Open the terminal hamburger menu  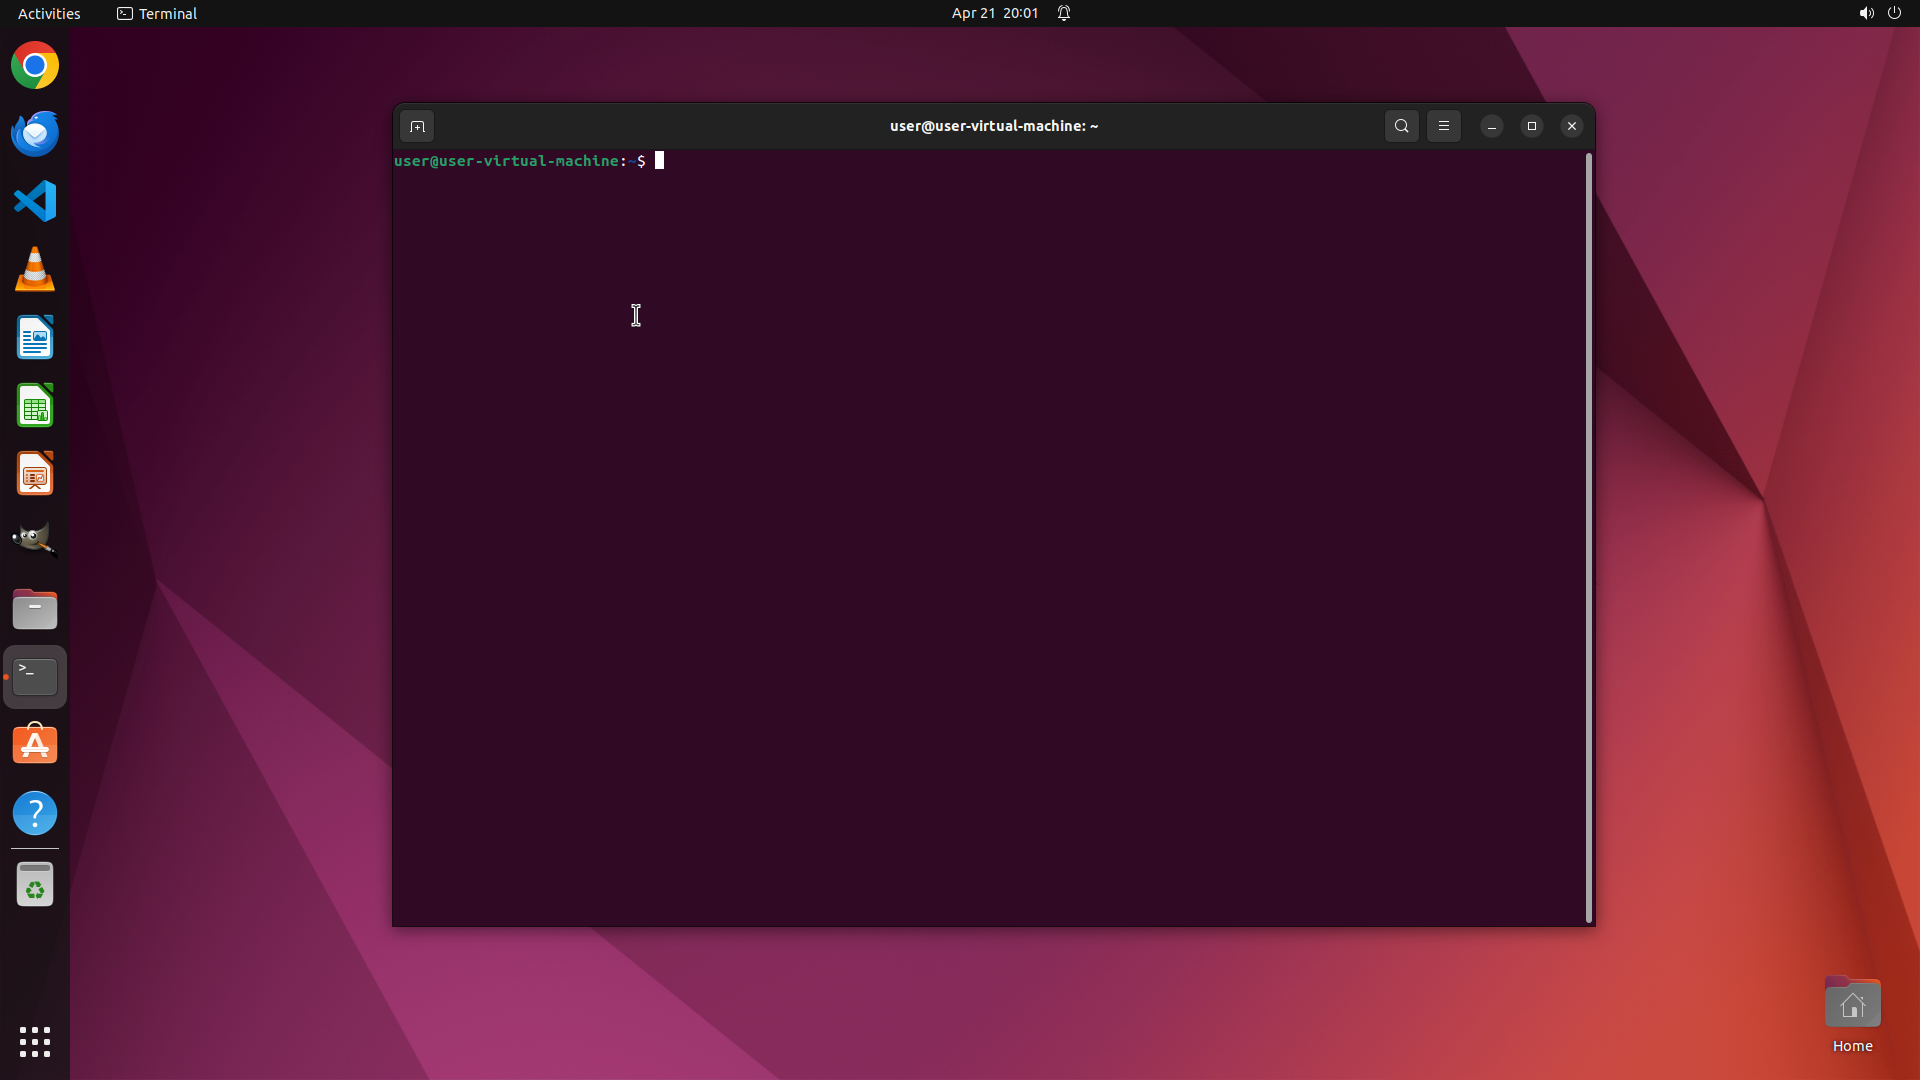(1443, 126)
